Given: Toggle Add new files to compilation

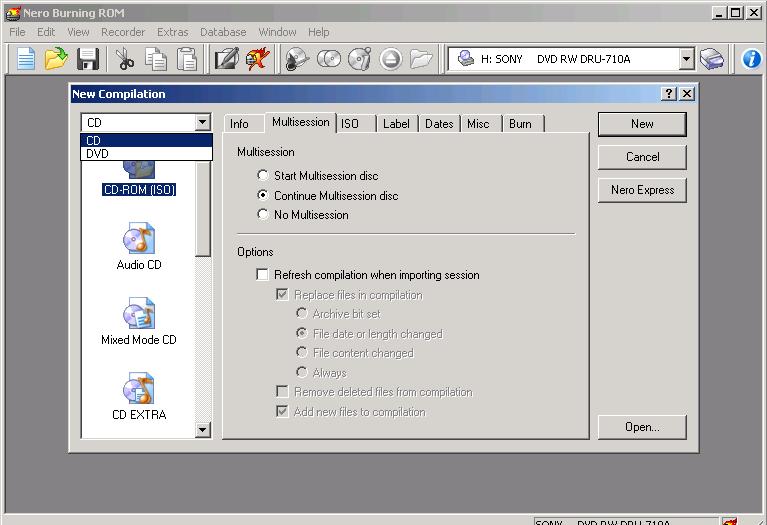Looking at the screenshot, I should click(282, 411).
